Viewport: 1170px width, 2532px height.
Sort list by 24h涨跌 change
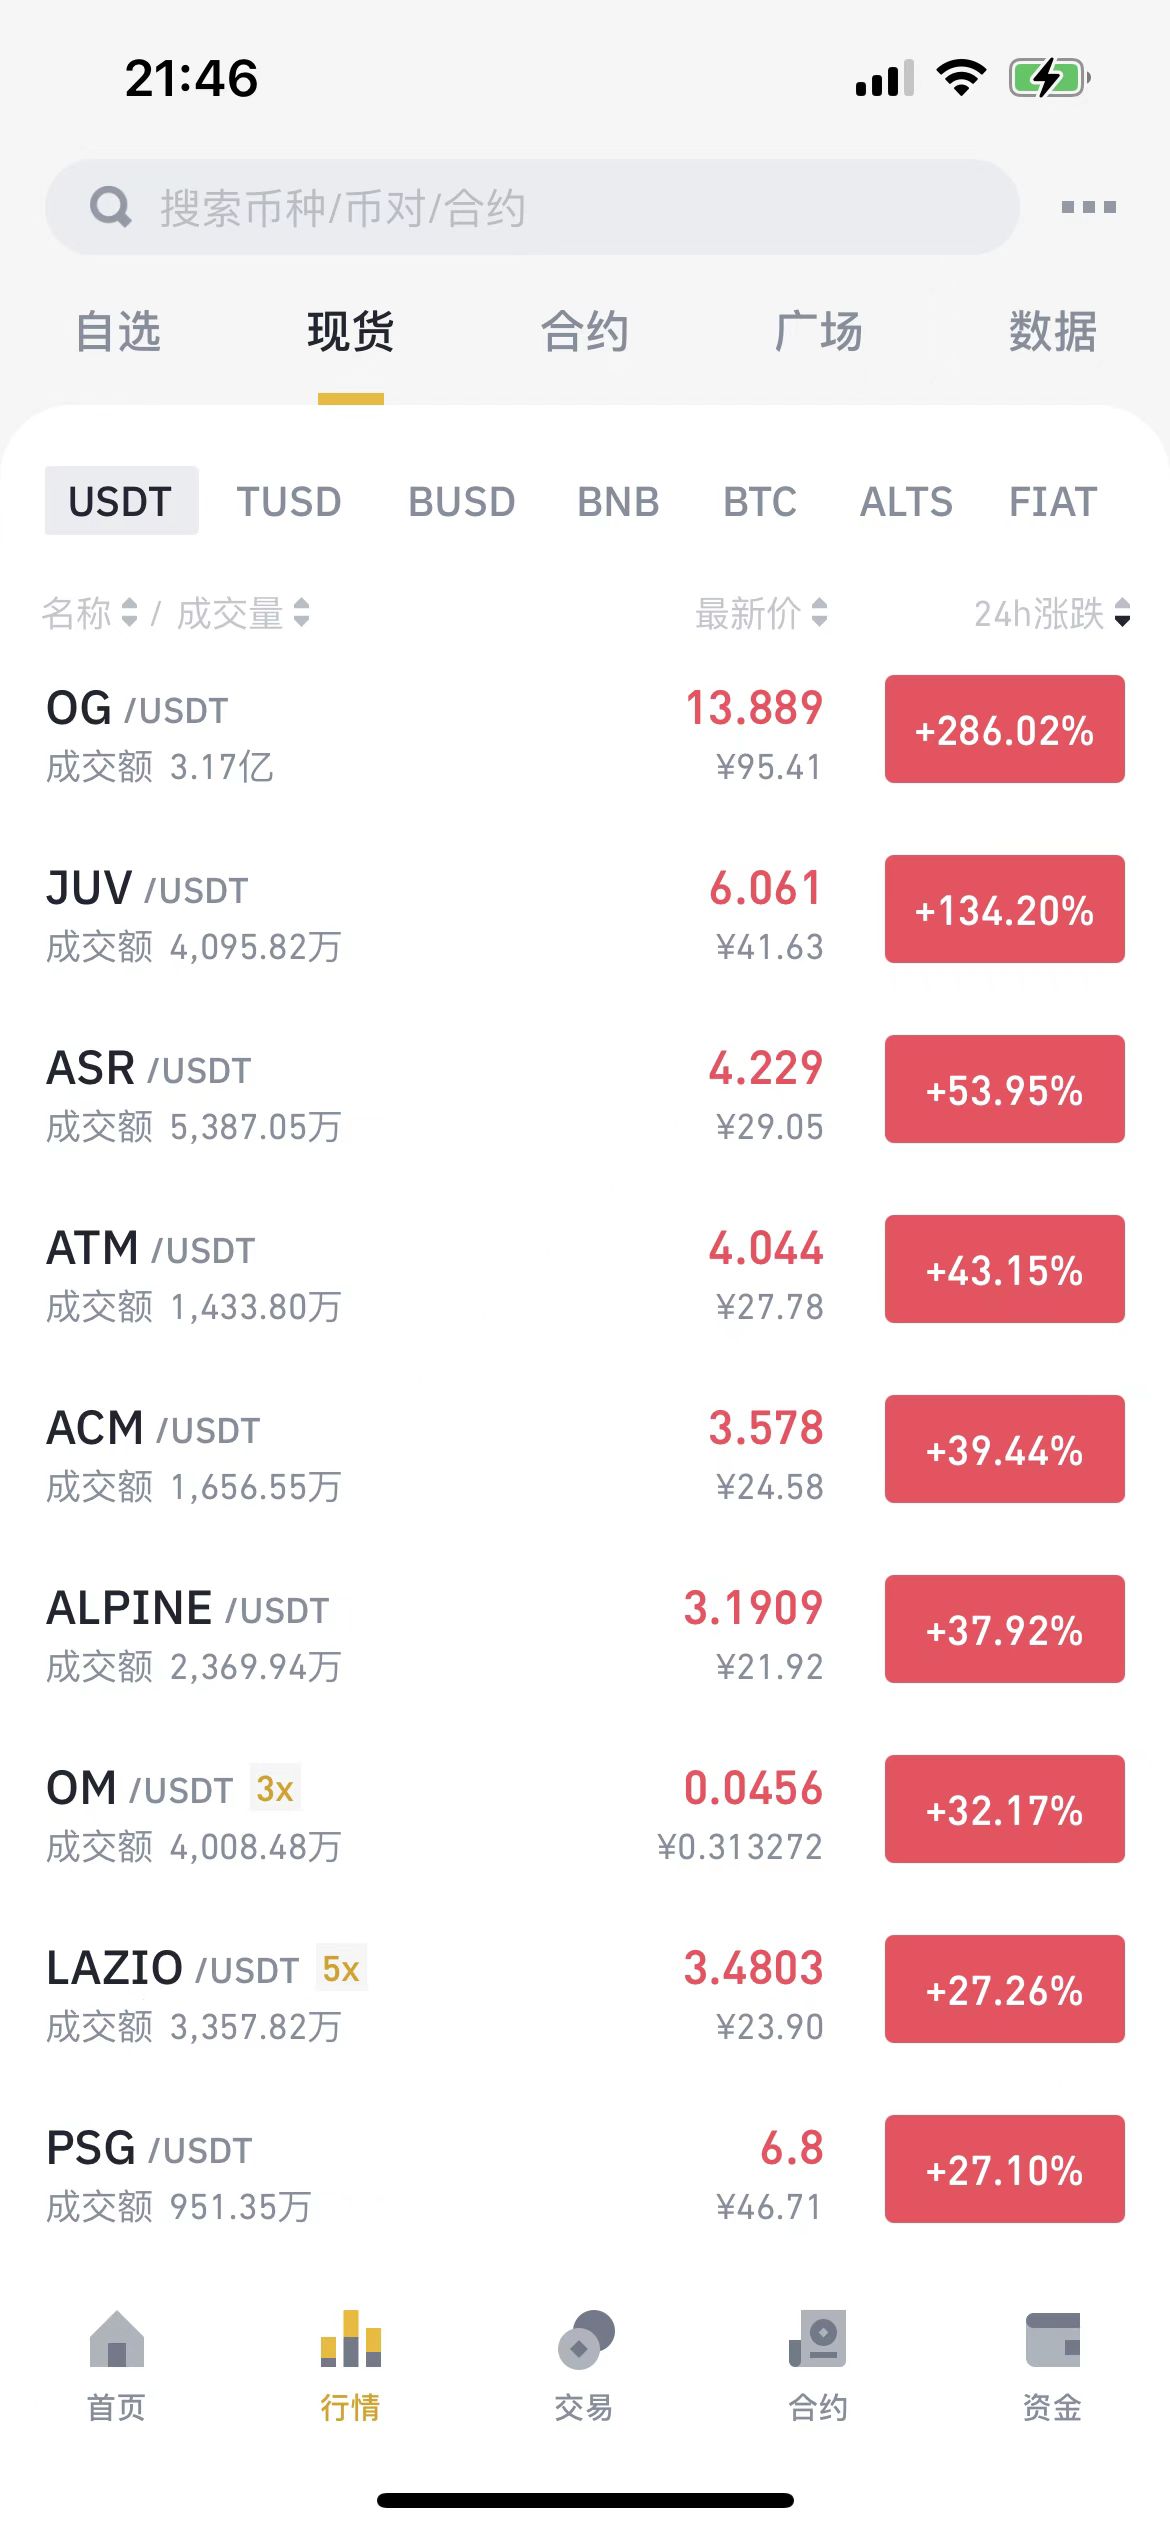[1052, 613]
